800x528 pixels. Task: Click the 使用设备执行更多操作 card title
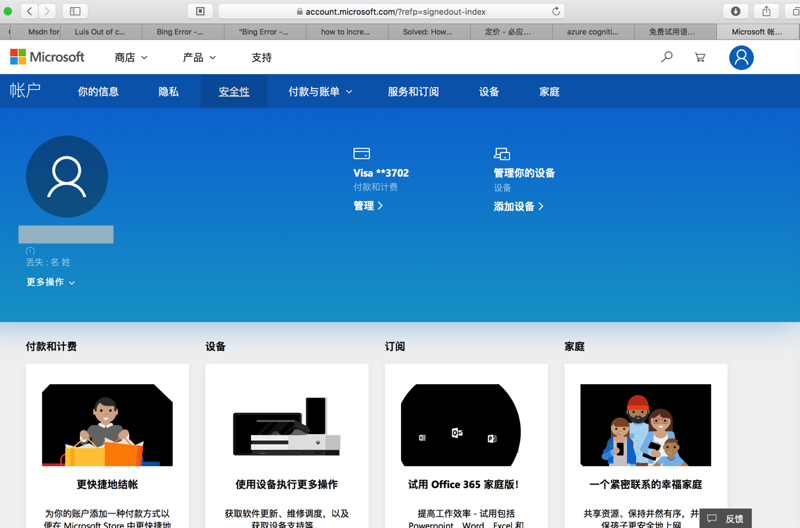tap(287, 485)
